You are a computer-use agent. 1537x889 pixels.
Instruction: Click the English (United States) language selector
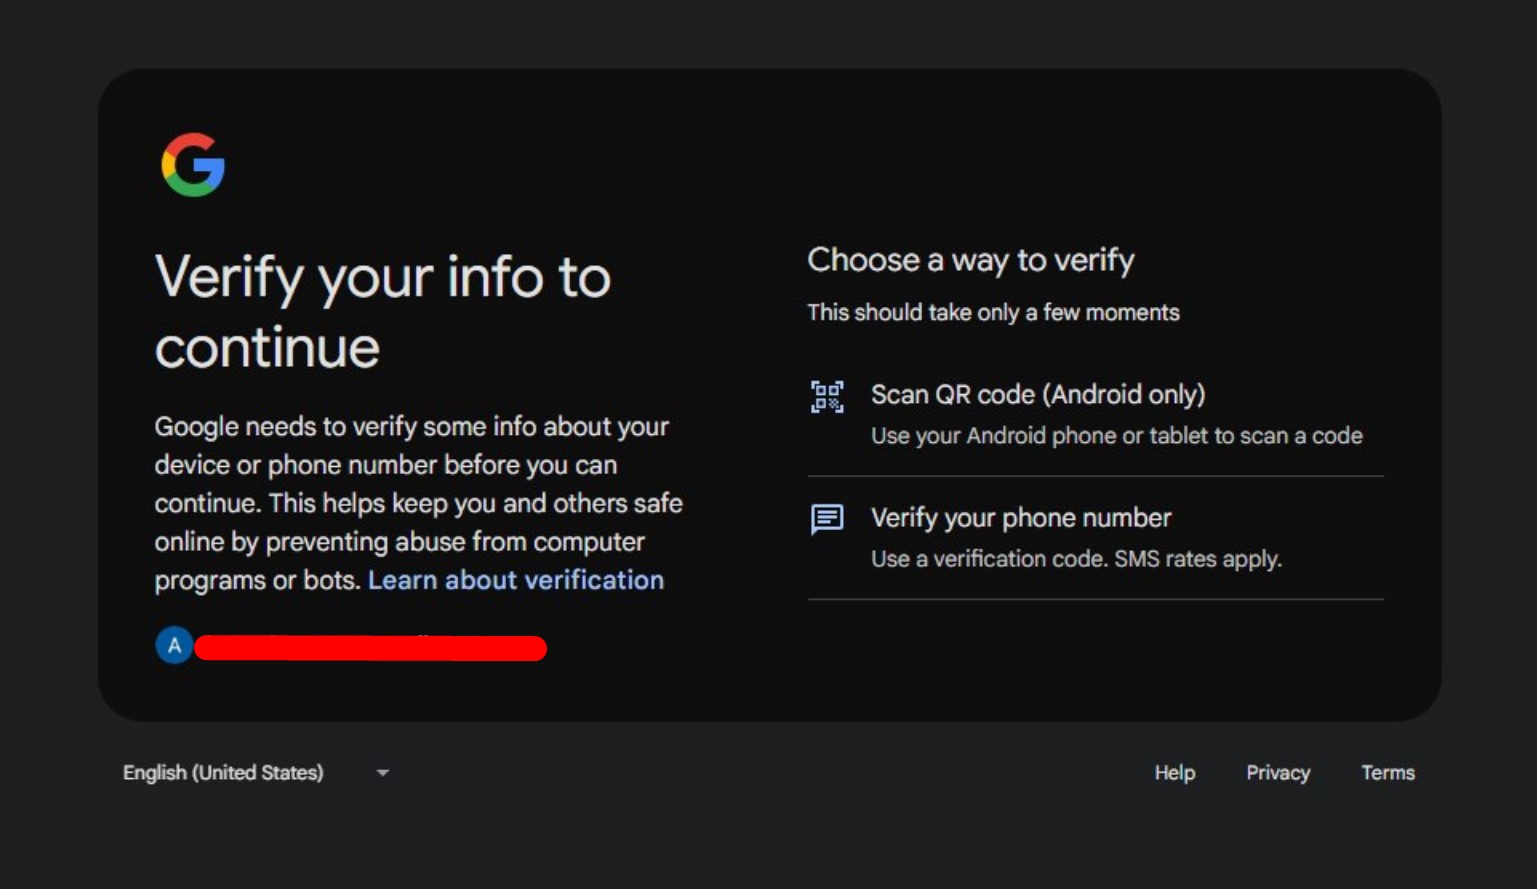tap(223, 773)
